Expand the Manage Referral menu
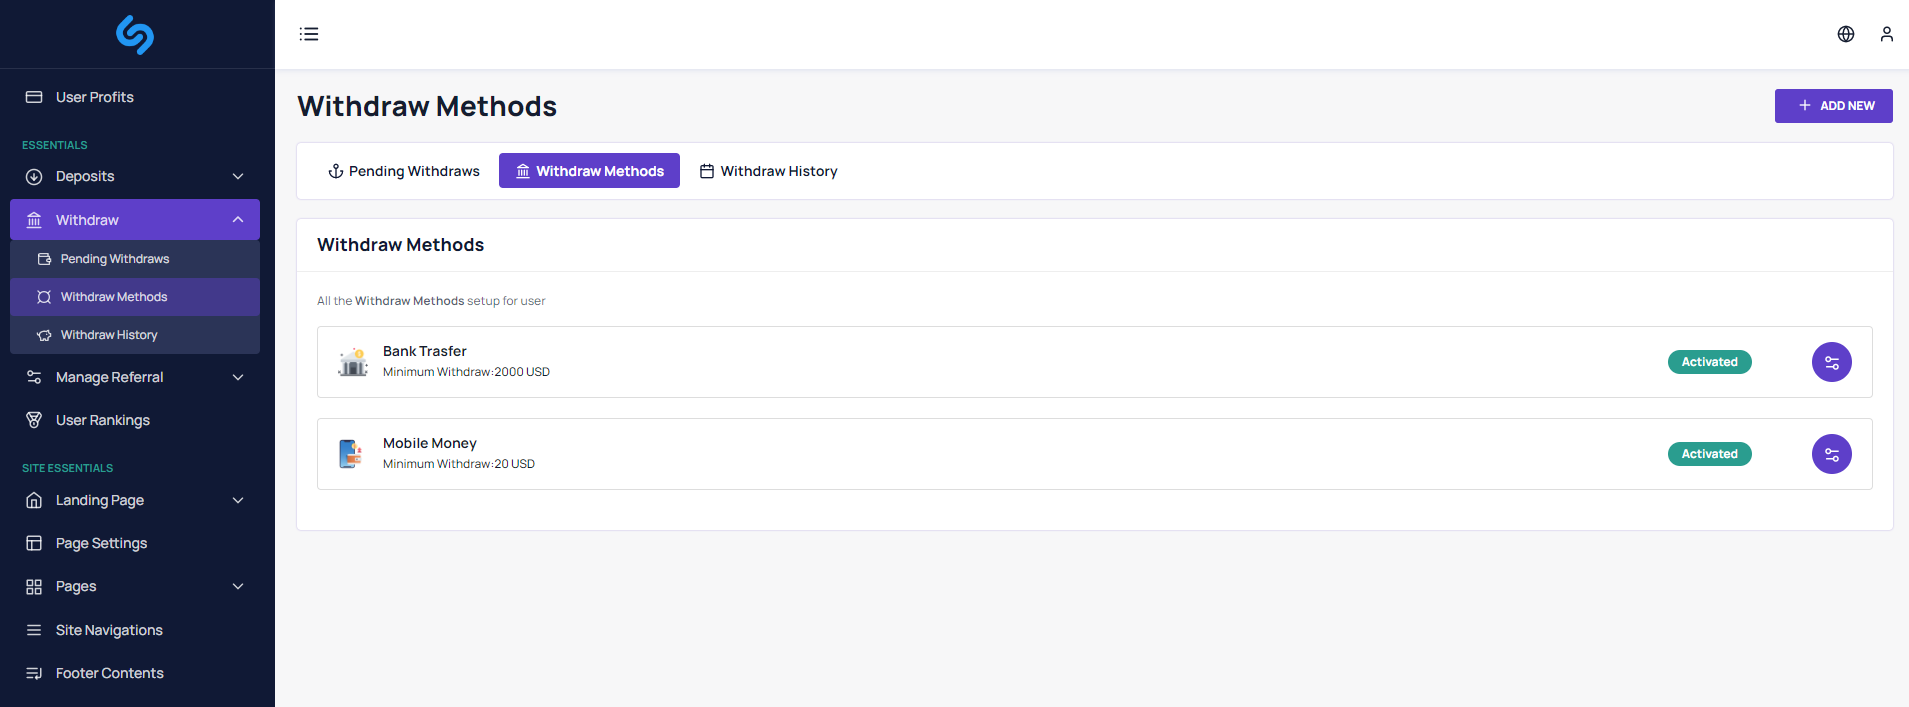The image size is (1909, 707). [x=135, y=377]
